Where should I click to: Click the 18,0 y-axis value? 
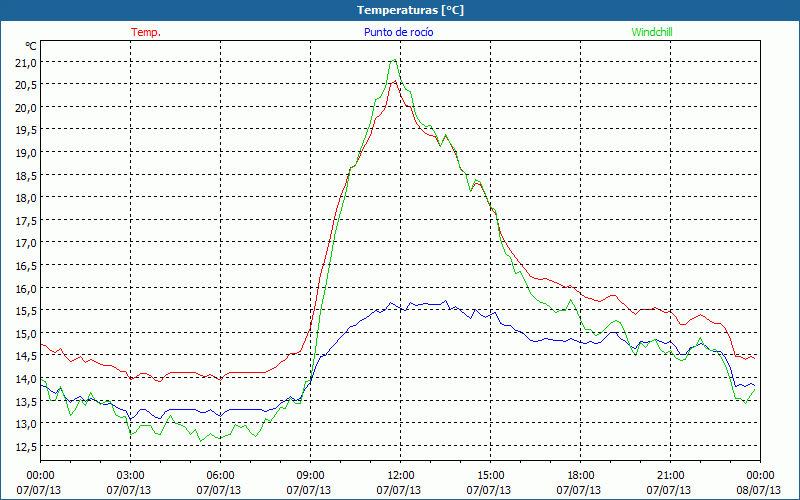point(26,198)
